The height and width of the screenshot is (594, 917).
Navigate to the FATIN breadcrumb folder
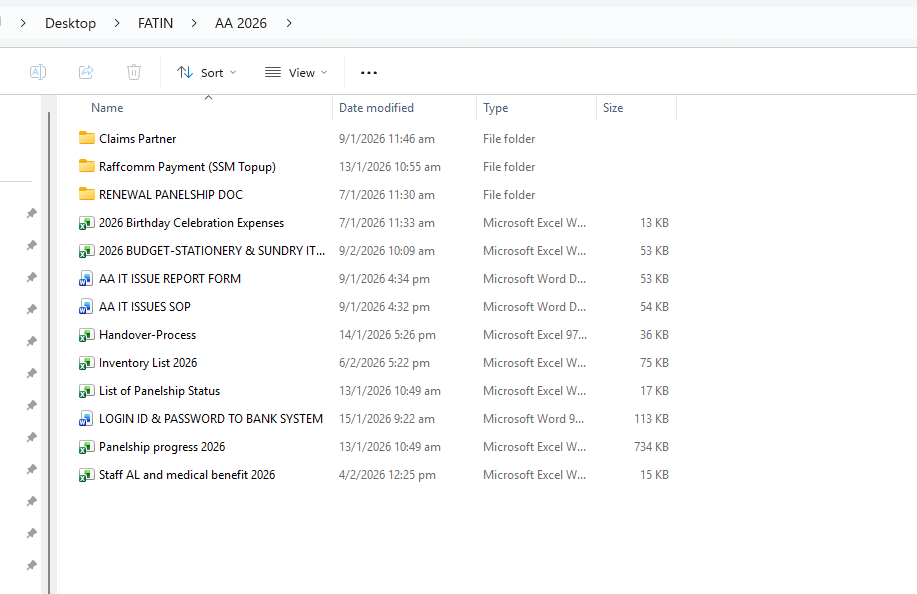[x=155, y=23]
